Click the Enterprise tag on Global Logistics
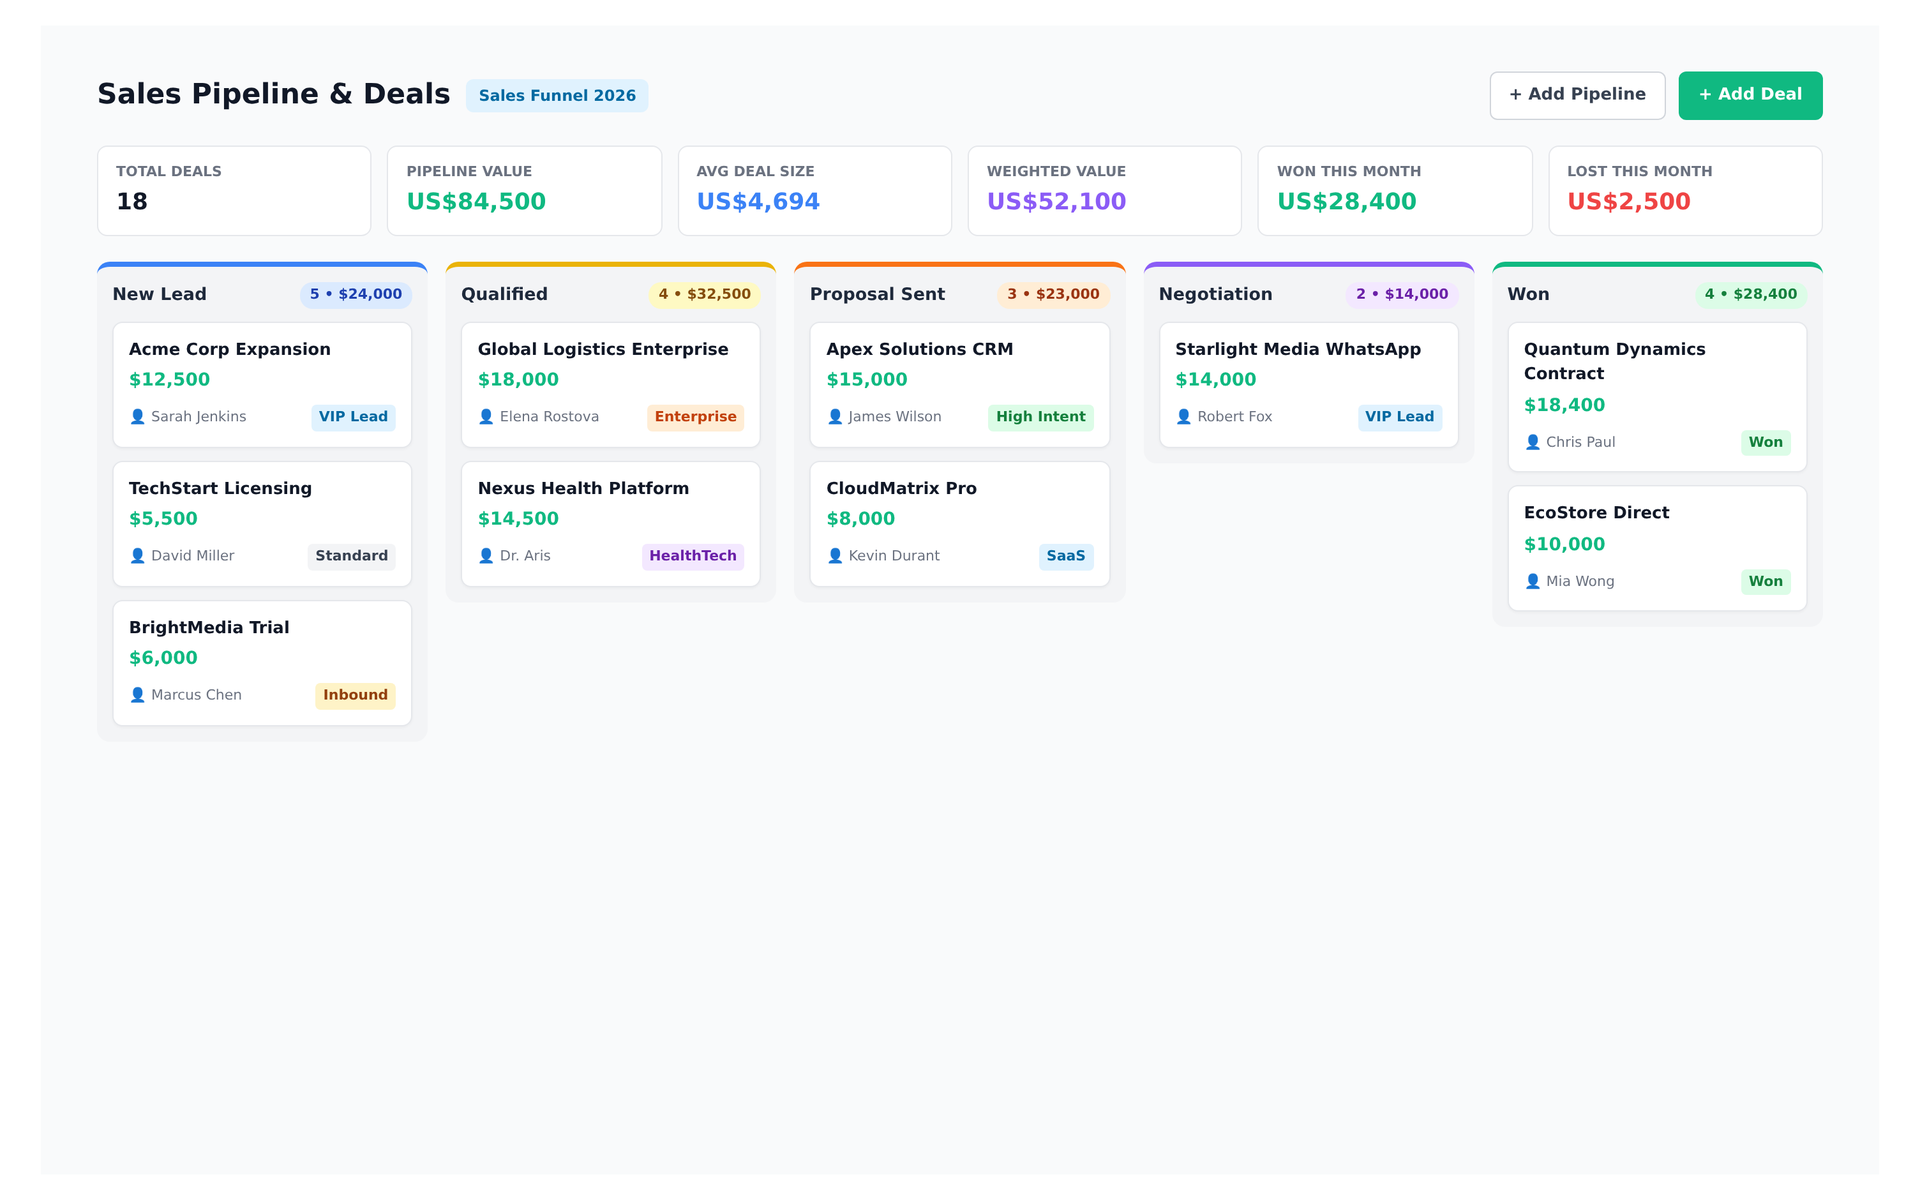This screenshot has width=1920, height=1200. click(695, 417)
